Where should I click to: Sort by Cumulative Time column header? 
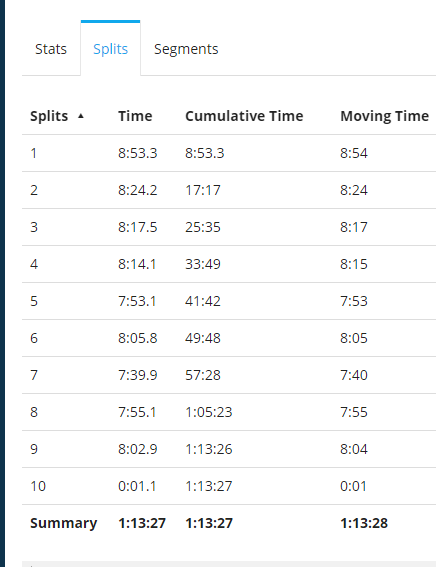[x=244, y=116]
